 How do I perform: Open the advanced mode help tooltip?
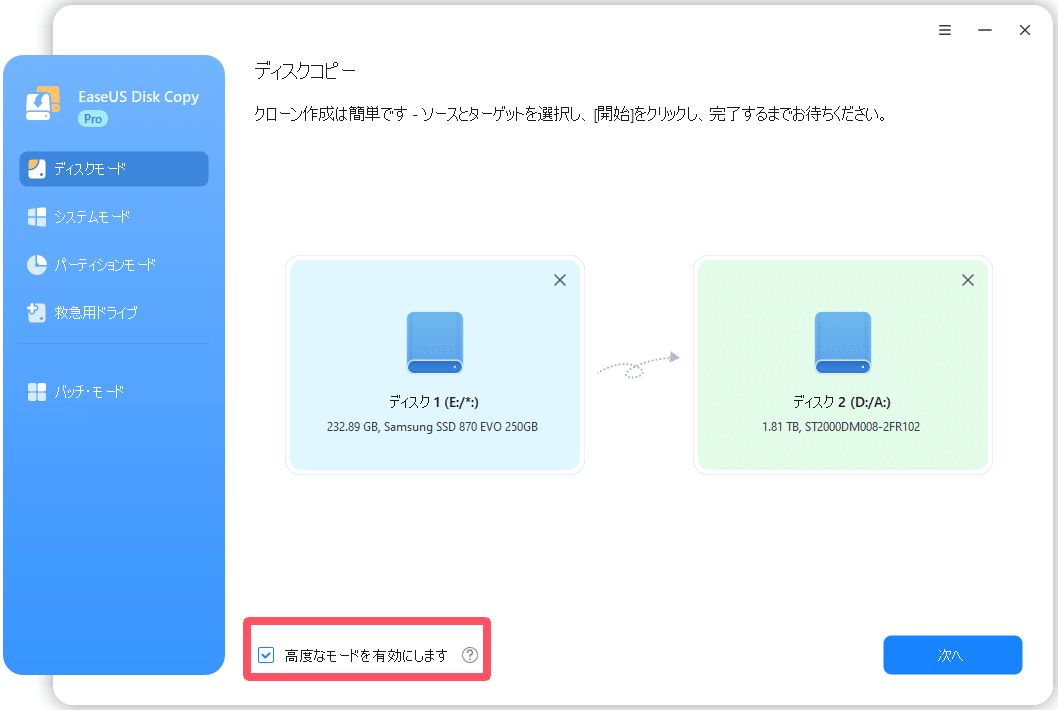coord(469,655)
